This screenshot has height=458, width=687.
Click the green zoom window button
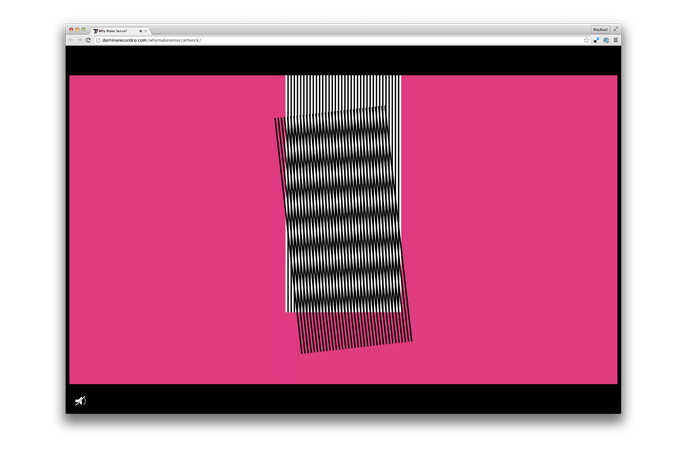tap(85, 30)
